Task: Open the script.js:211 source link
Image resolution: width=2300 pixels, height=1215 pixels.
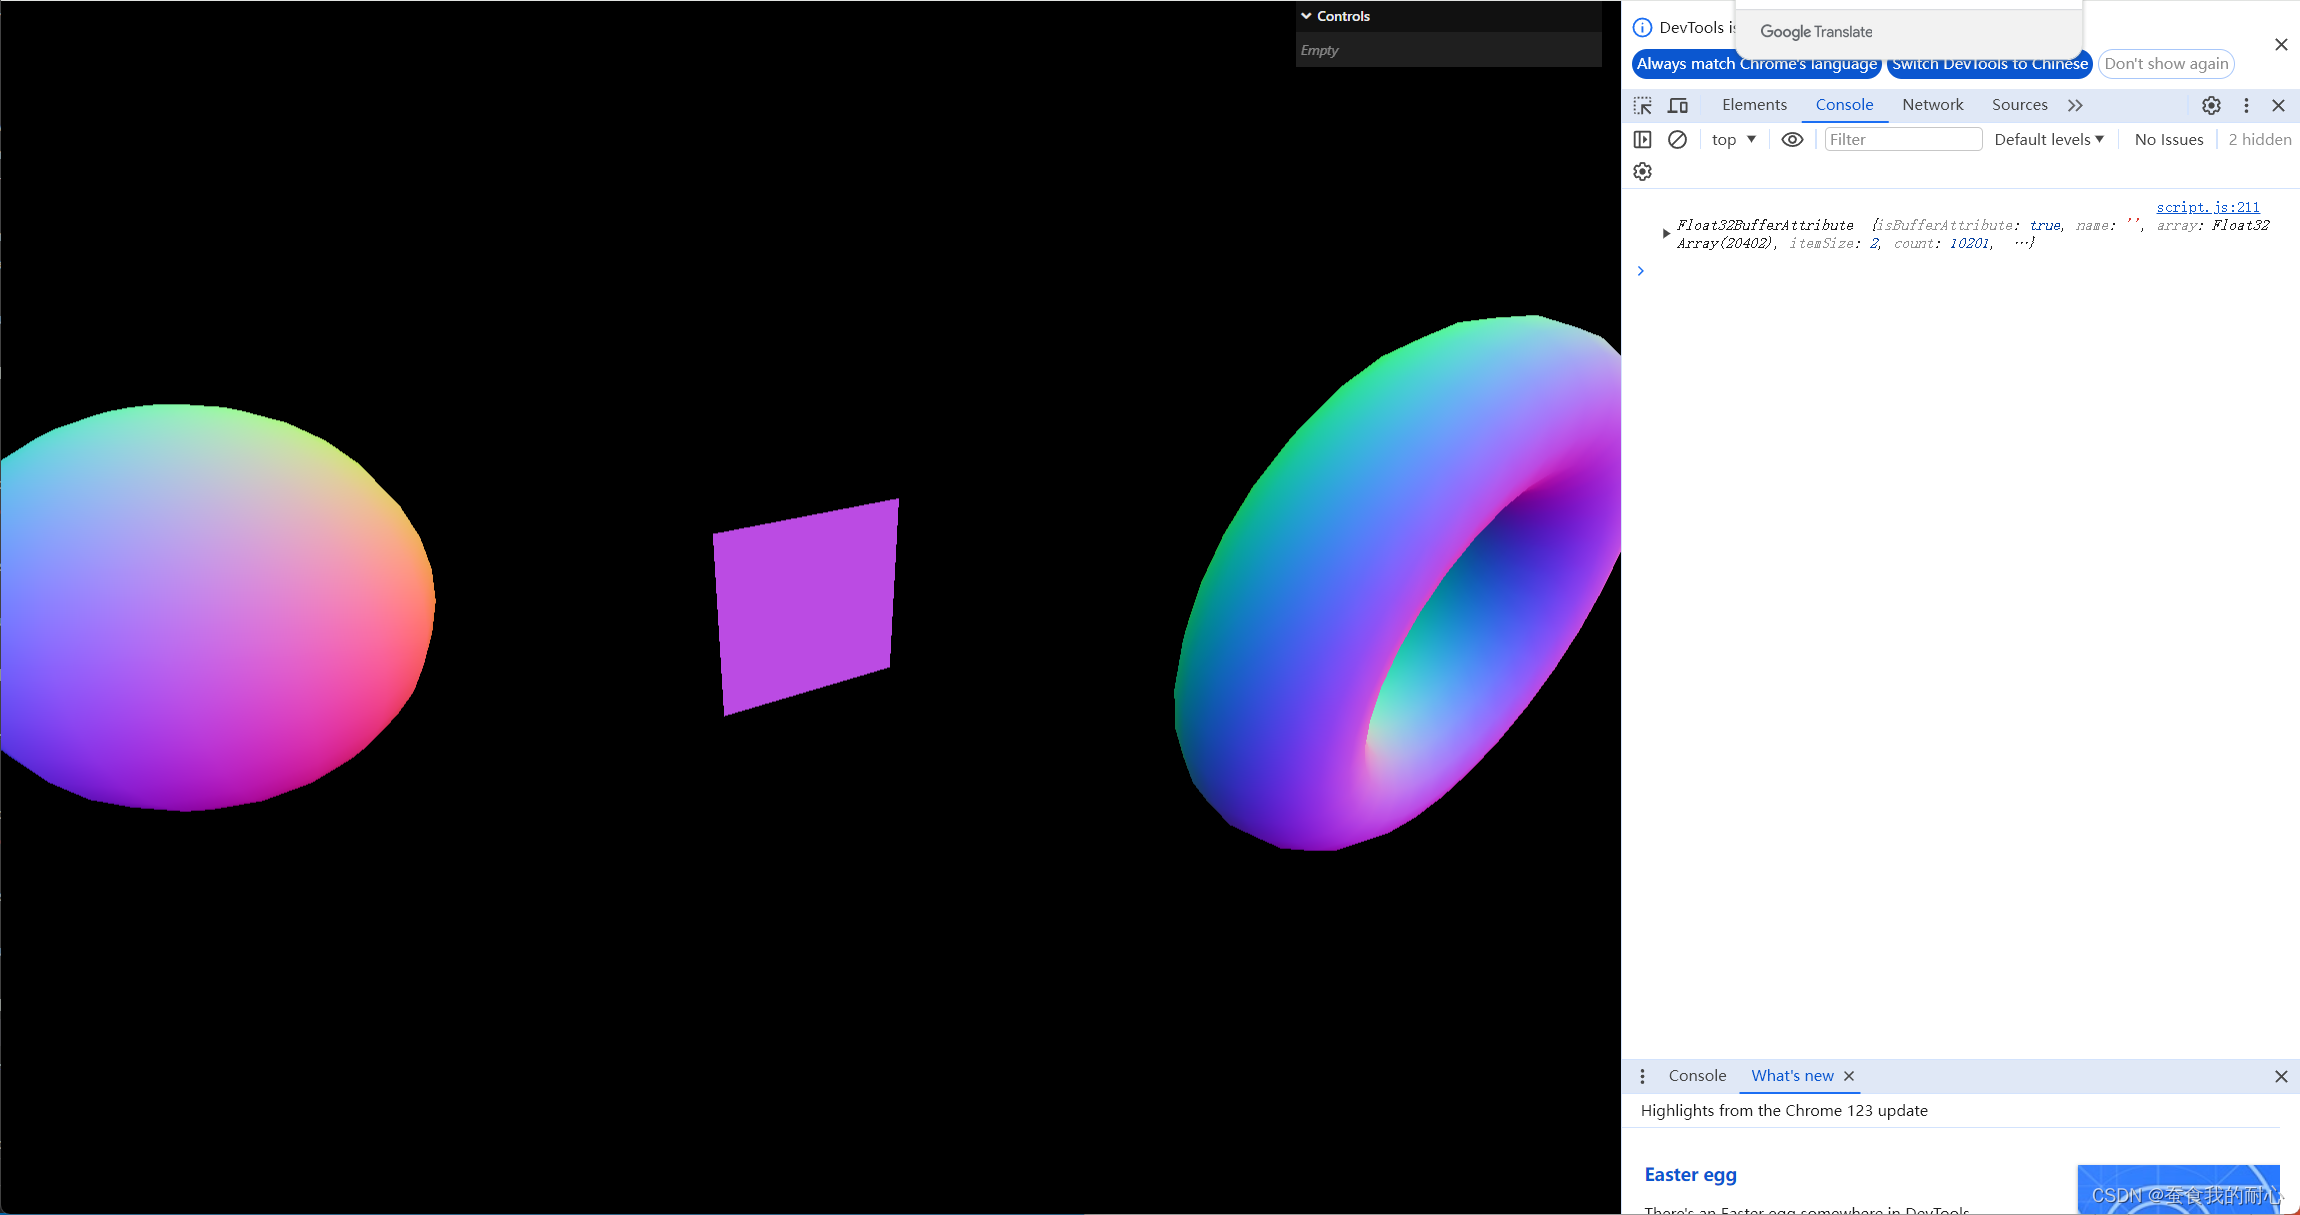Action: click(2207, 207)
